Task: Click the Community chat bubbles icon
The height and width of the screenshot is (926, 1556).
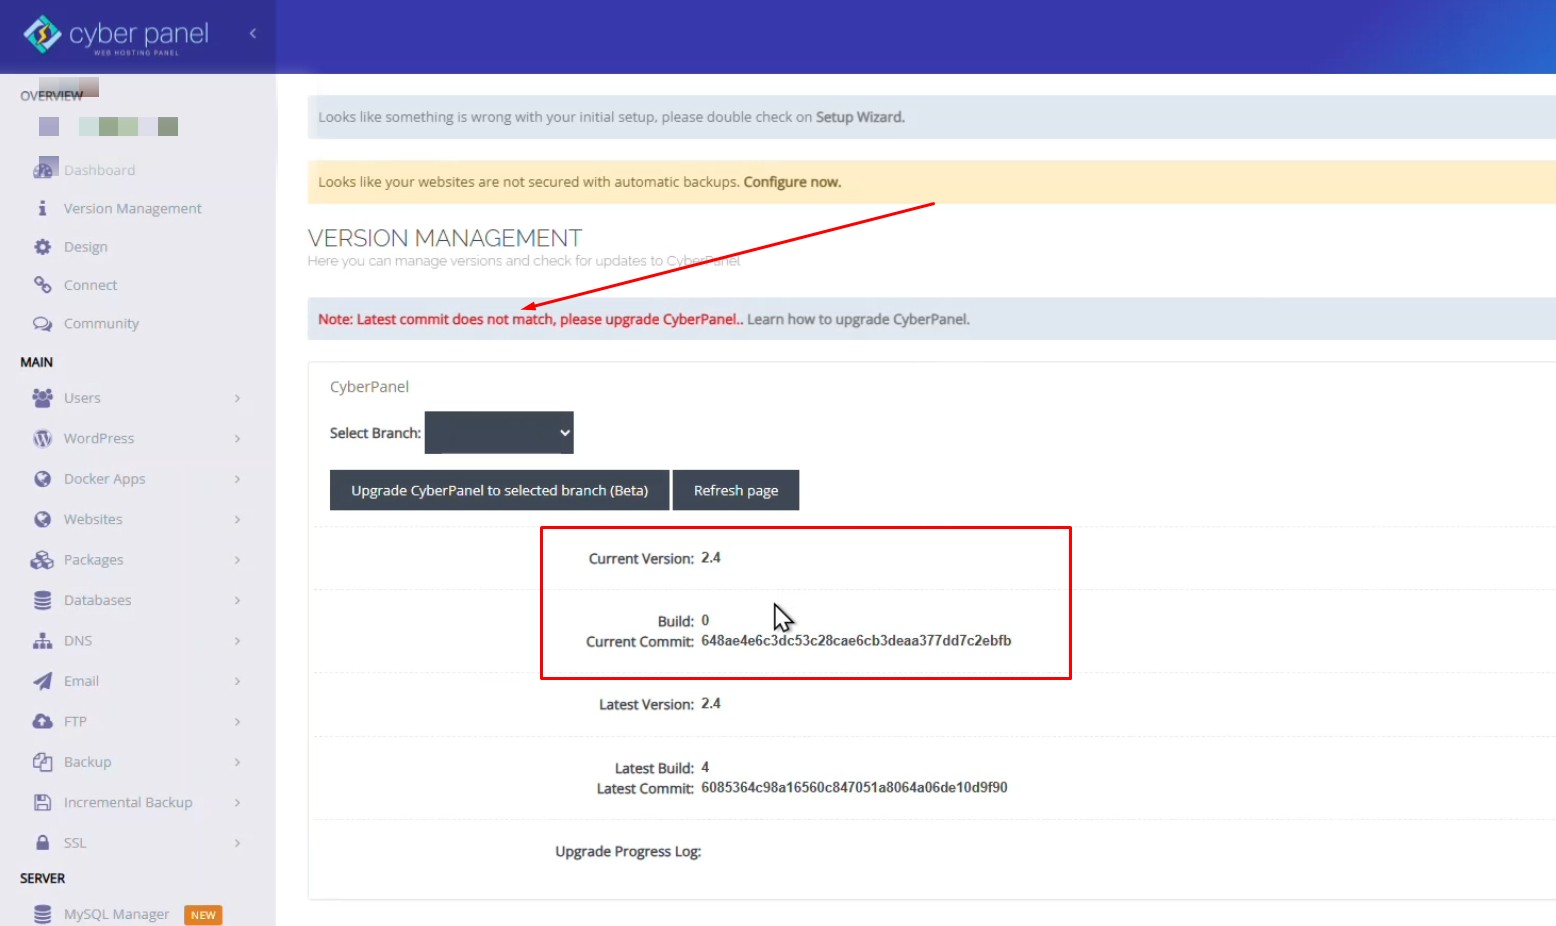Action: (x=42, y=324)
